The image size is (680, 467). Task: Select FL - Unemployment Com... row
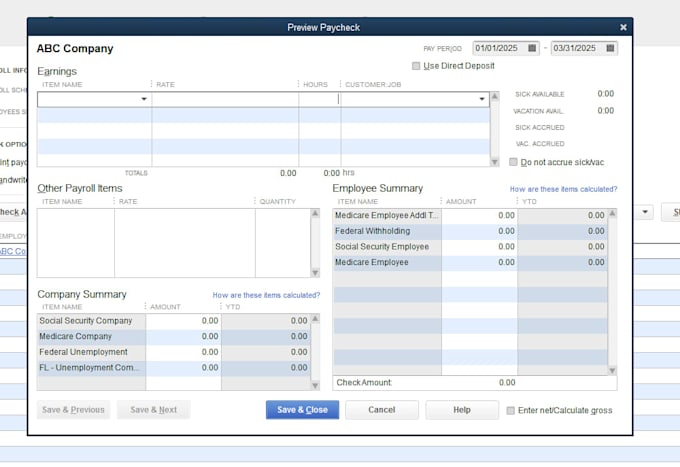tap(174, 368)
